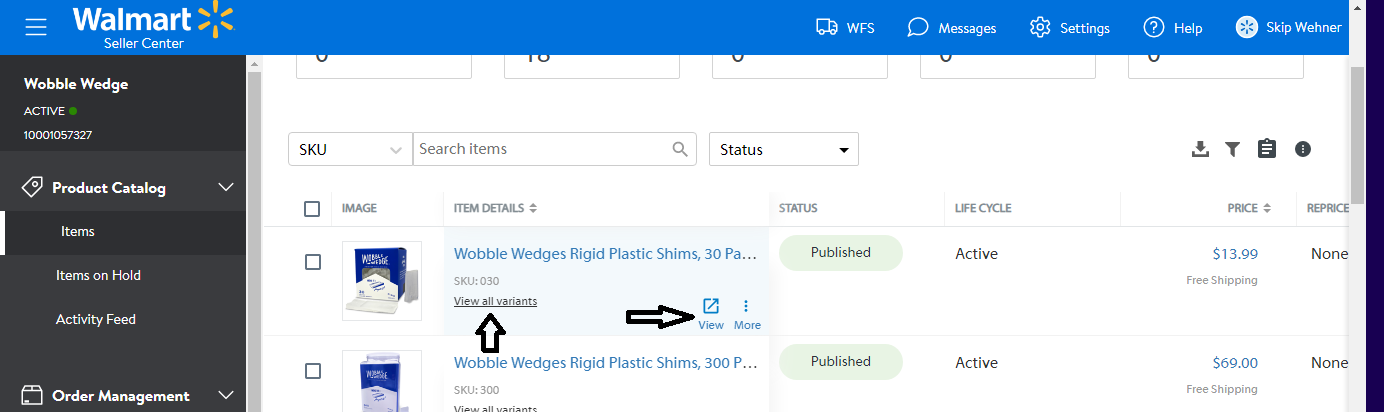Click Published status of 300 Pack
Image resolution: width=1384 pixels, height=412 pixels.
point(841,361)
